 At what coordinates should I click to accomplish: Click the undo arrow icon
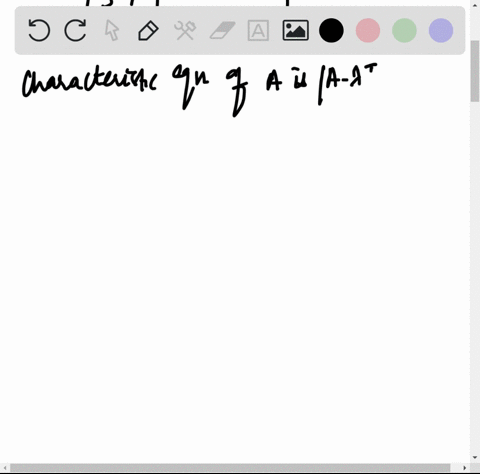tap(39, 30)
